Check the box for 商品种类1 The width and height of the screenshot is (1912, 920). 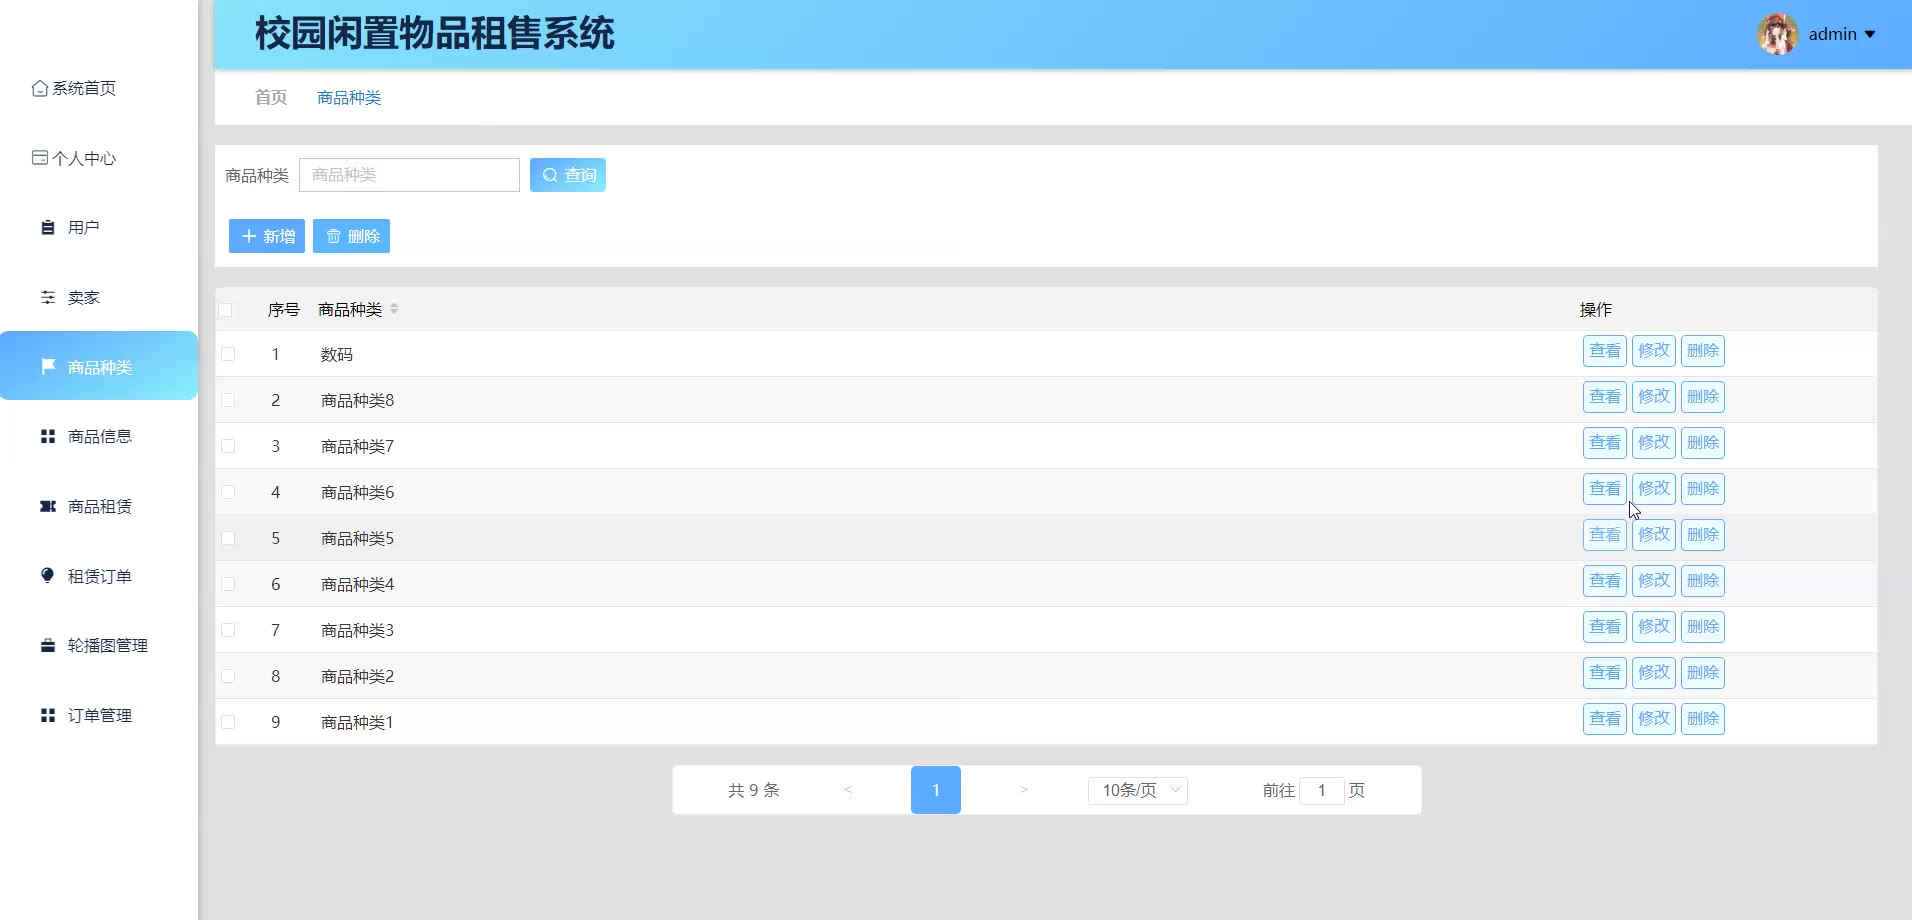click(x=228, y=722)
